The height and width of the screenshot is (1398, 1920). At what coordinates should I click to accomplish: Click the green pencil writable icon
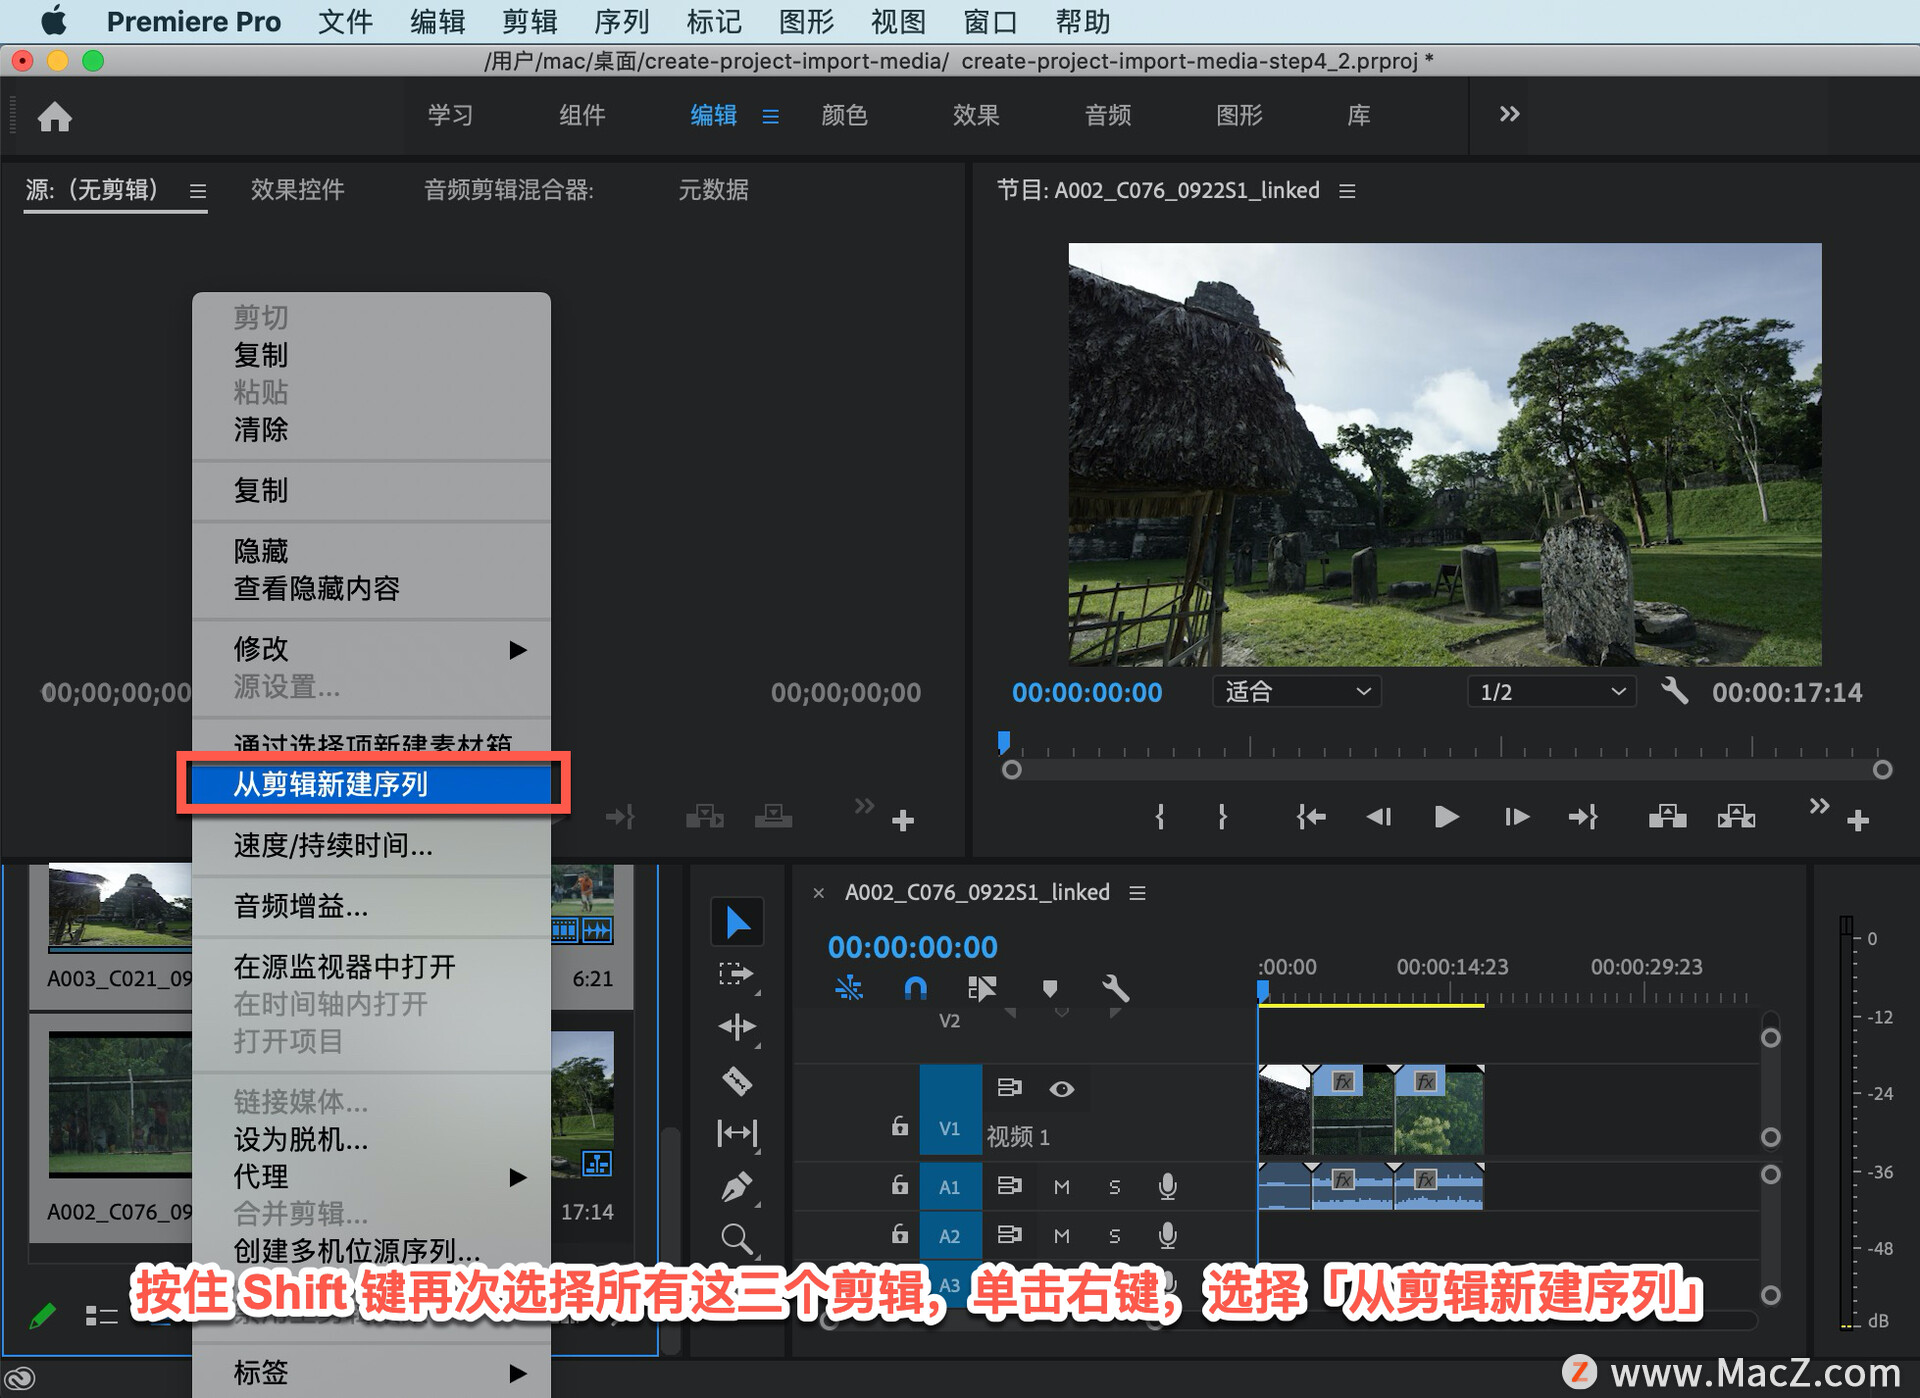(42, 1315)
